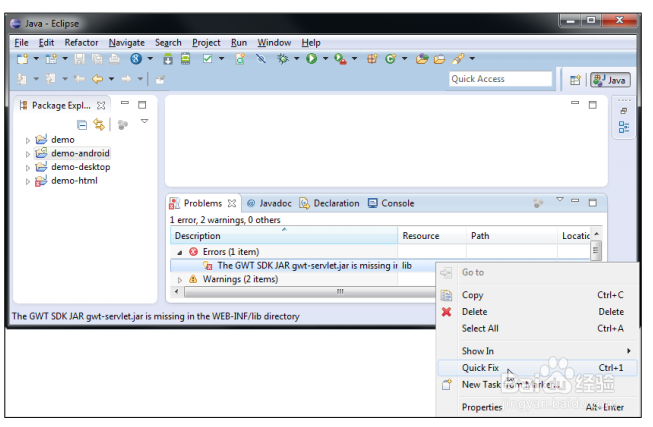Switch to the Console tab
Image resolution: width=653 pixels, height=427 pixels.
pos(391,203)
